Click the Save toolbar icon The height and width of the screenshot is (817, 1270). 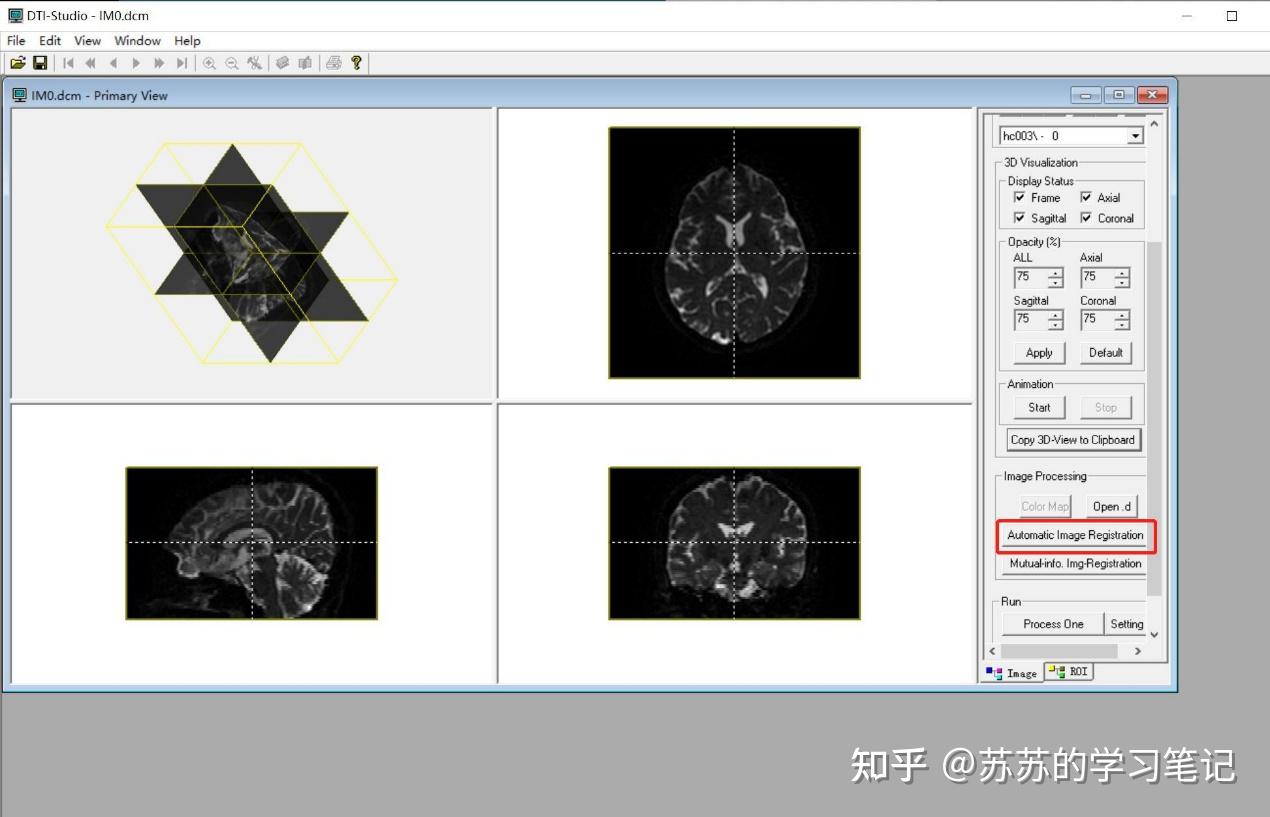coord(40,62)
